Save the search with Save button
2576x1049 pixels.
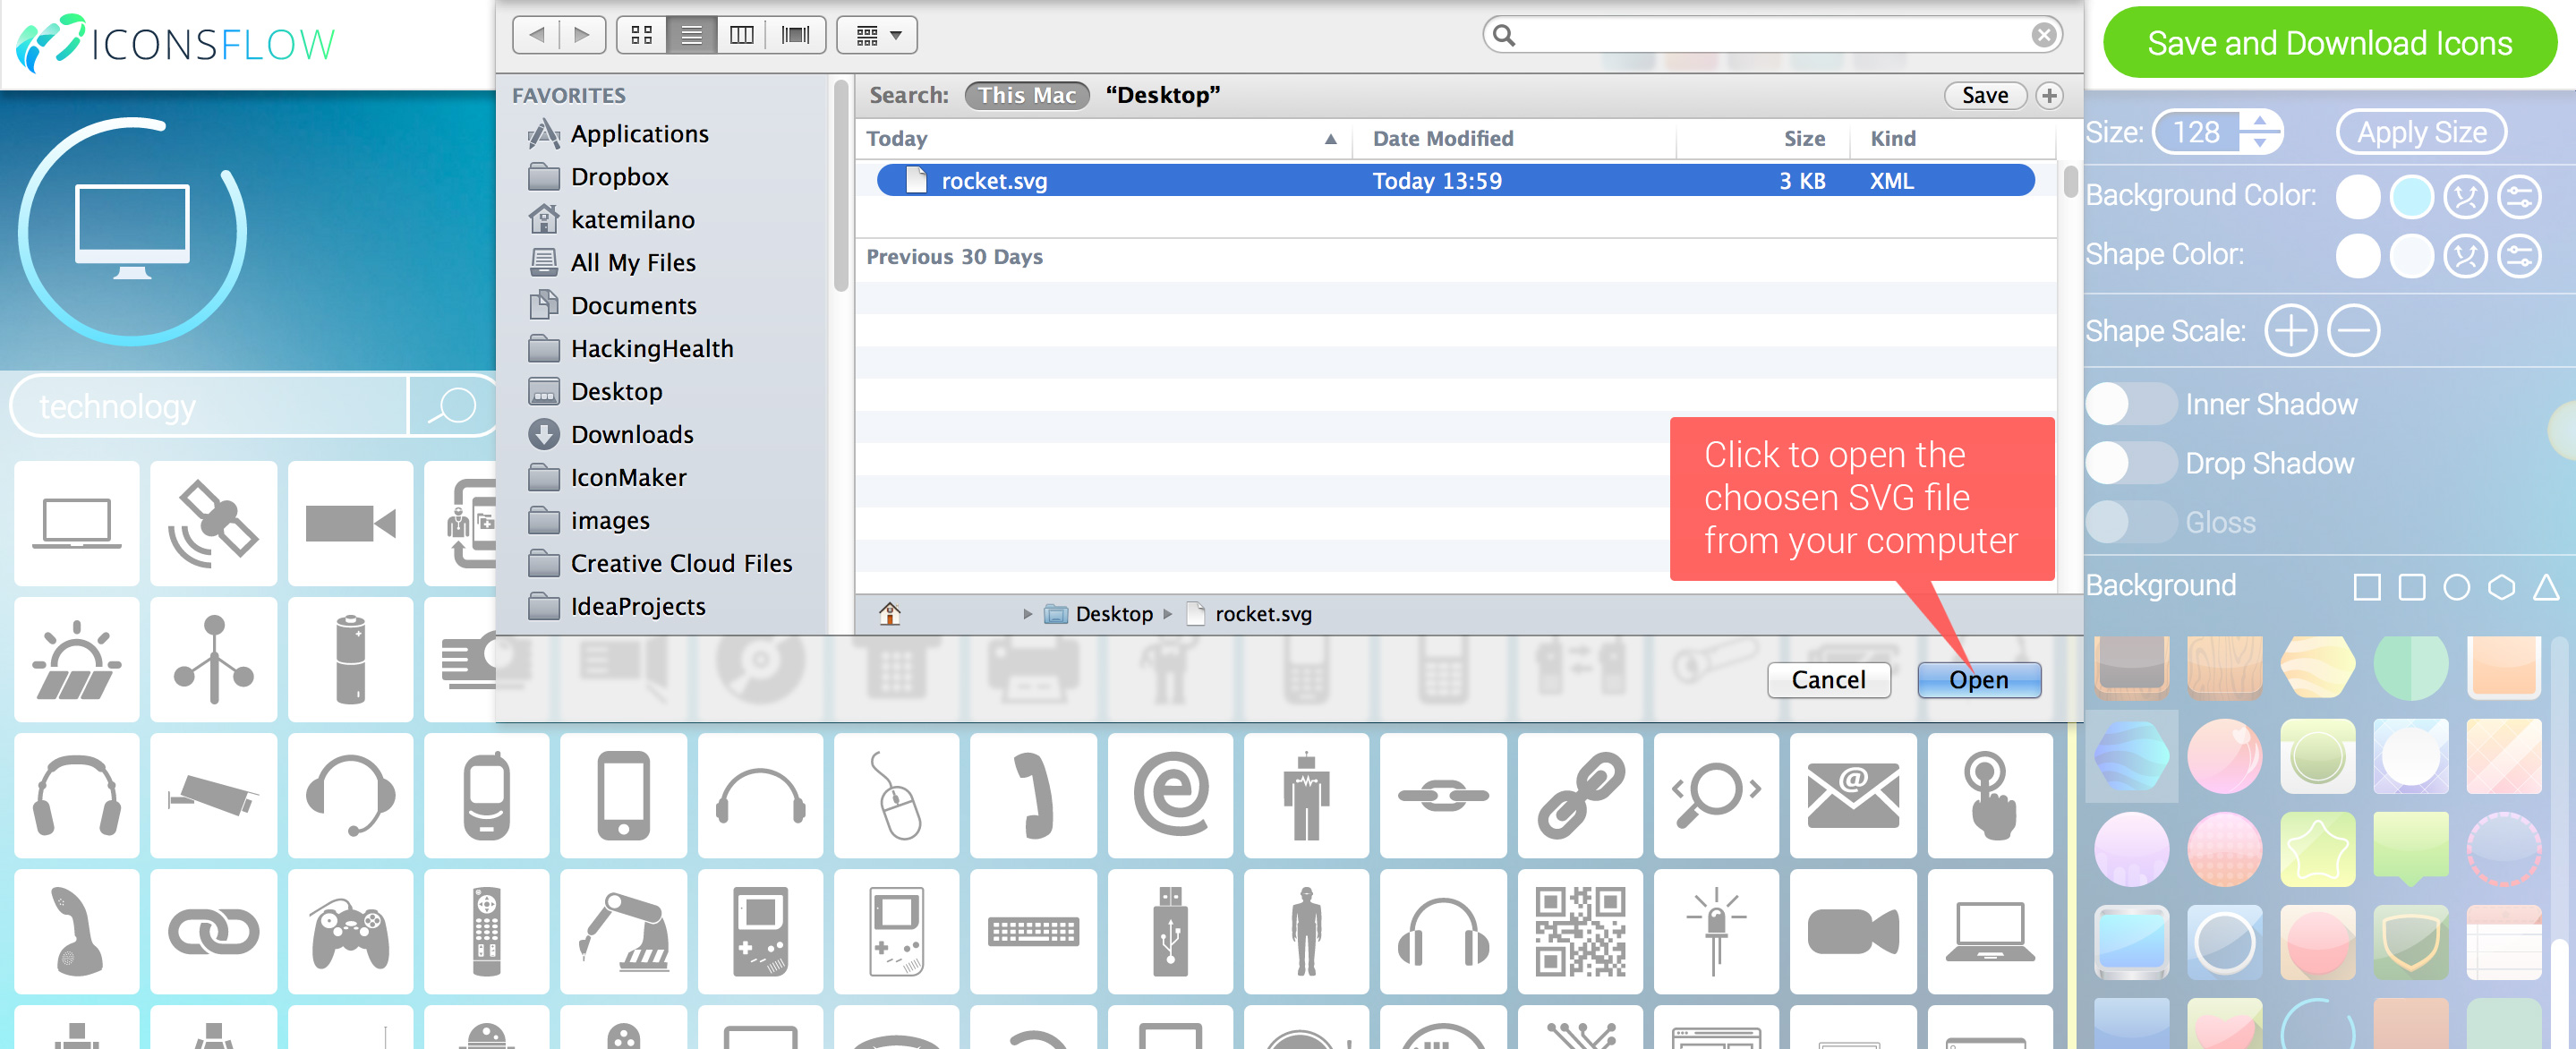click(1984, 95)
